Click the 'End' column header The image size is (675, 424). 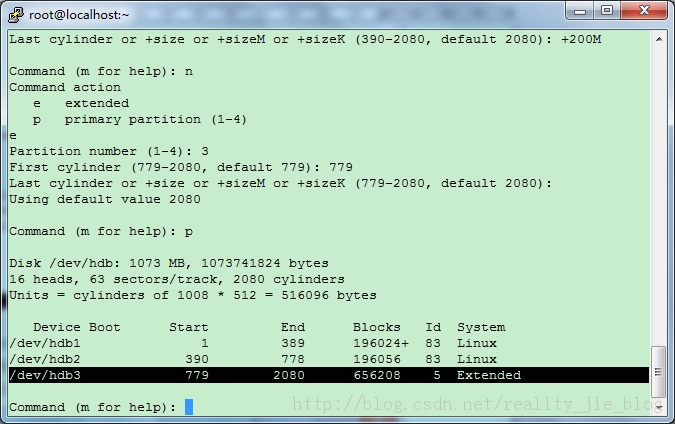293,327
